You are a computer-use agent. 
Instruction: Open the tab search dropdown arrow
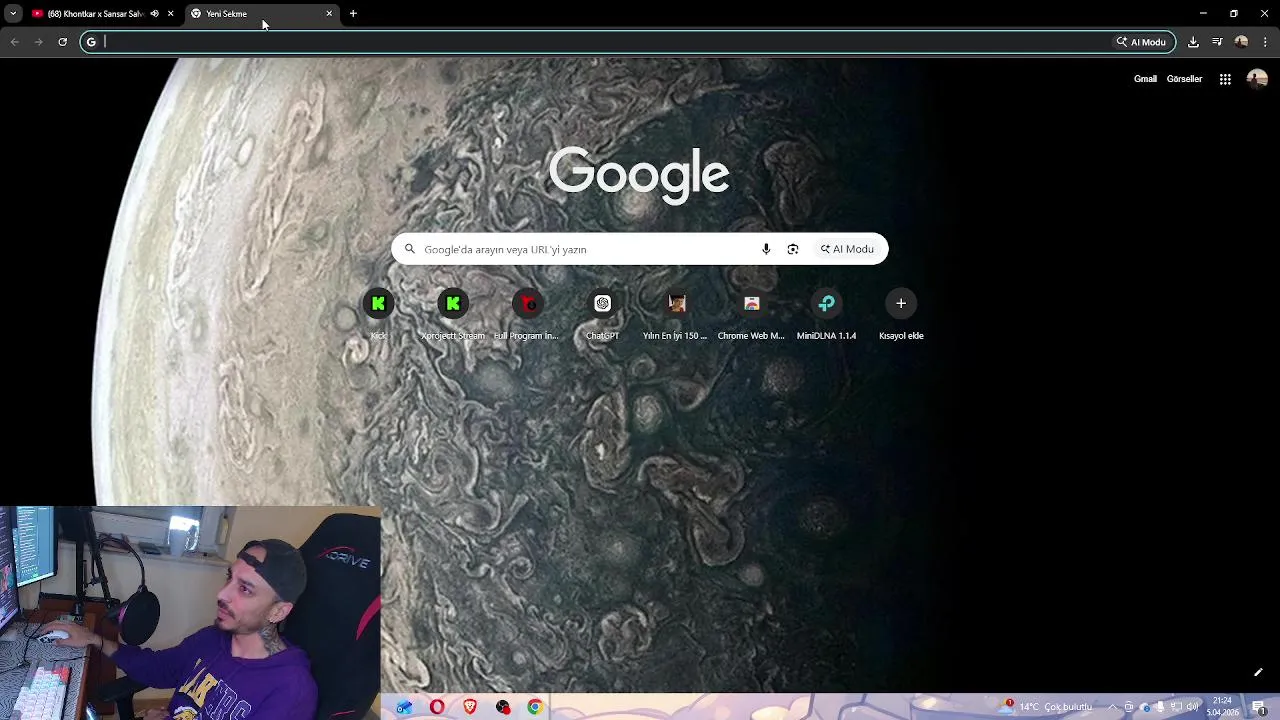[13, 13]
